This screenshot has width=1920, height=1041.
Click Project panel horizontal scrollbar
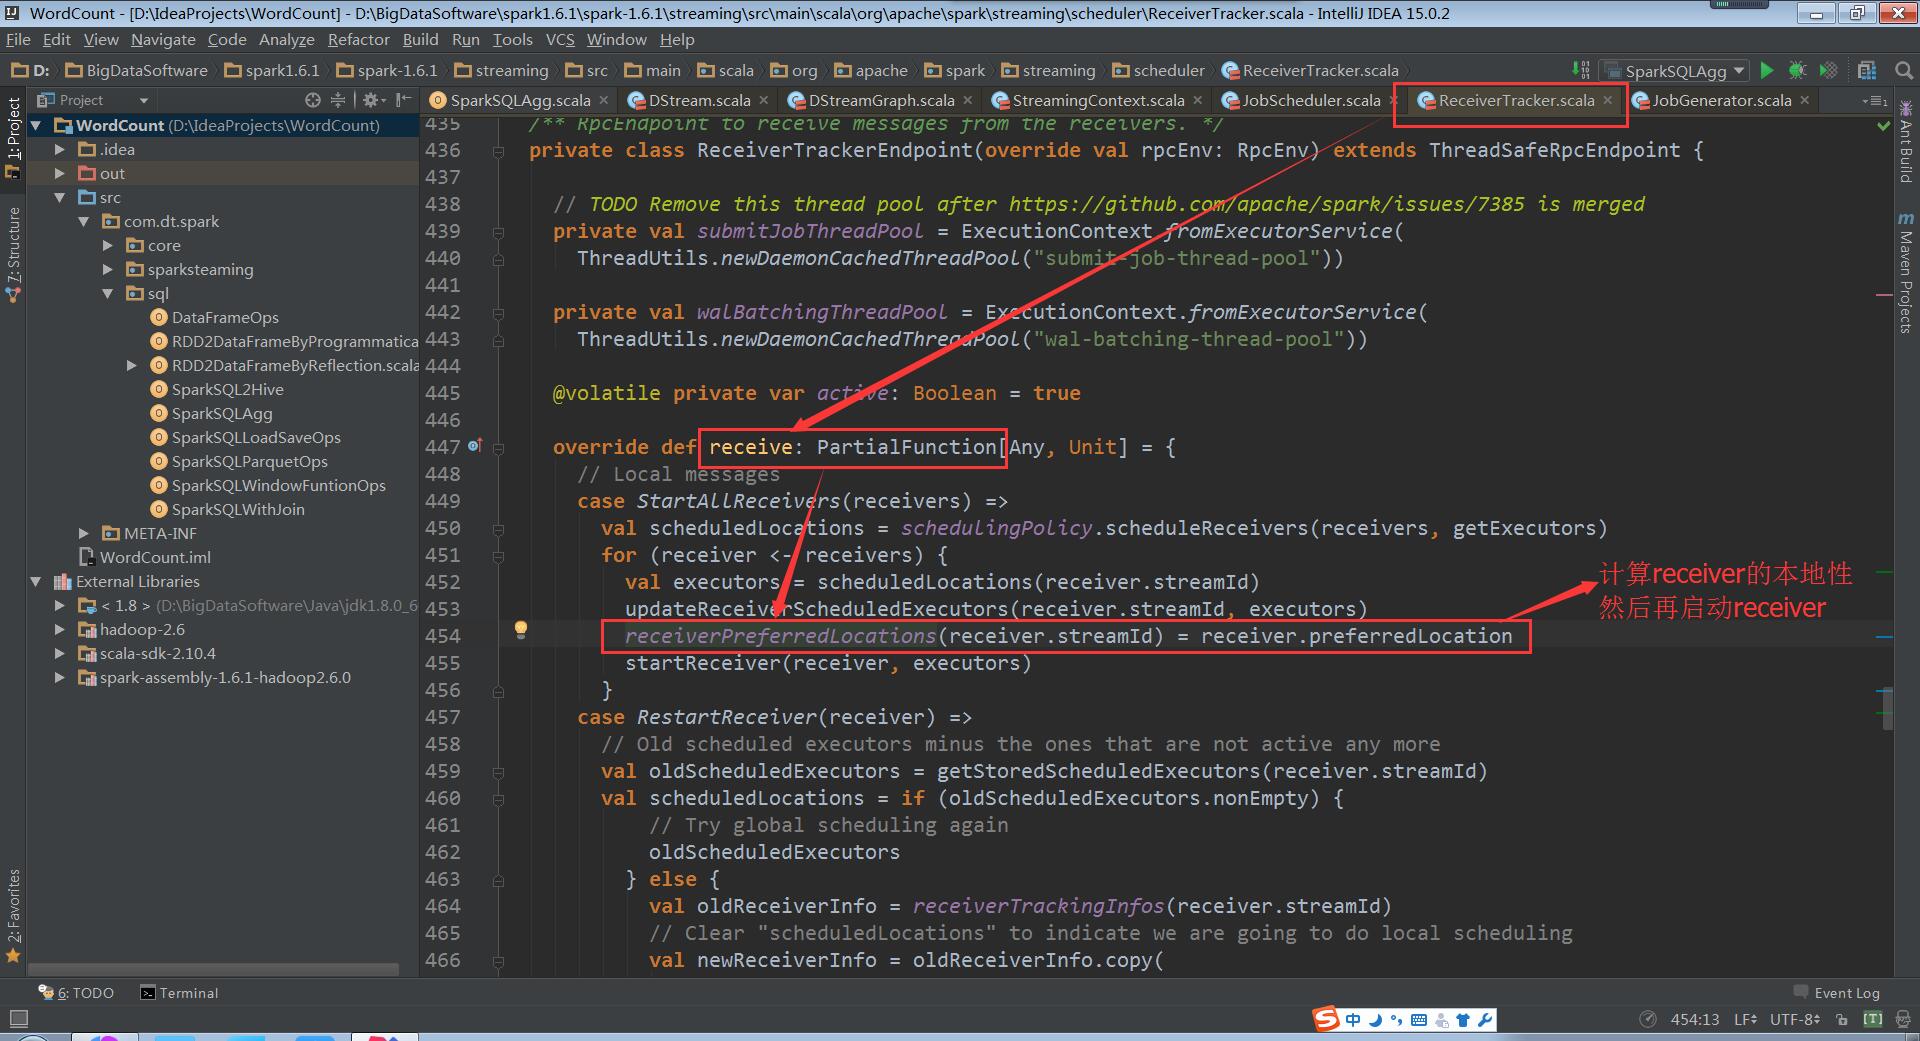tap(213, 969)
